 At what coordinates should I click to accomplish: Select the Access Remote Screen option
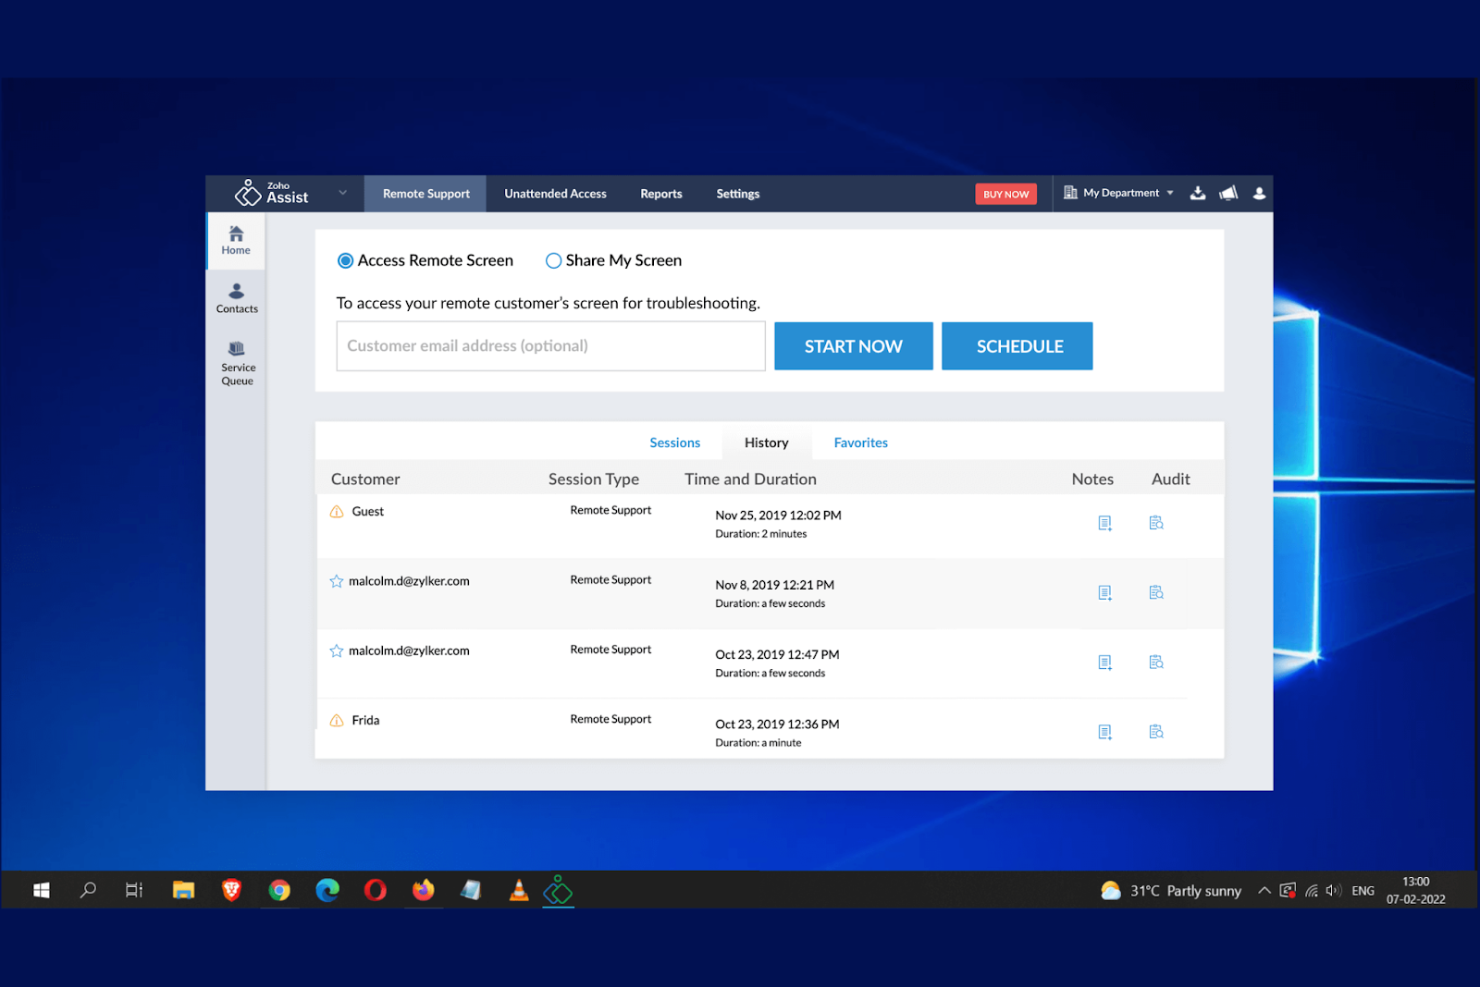345,260
